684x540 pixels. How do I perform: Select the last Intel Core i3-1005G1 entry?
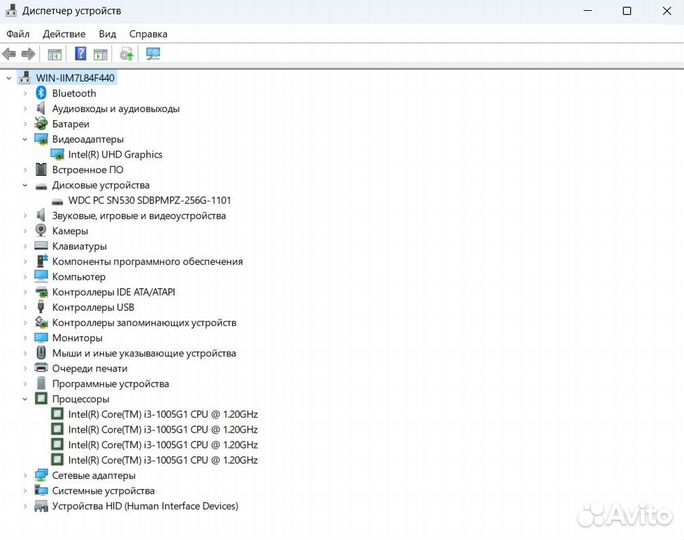163,460
